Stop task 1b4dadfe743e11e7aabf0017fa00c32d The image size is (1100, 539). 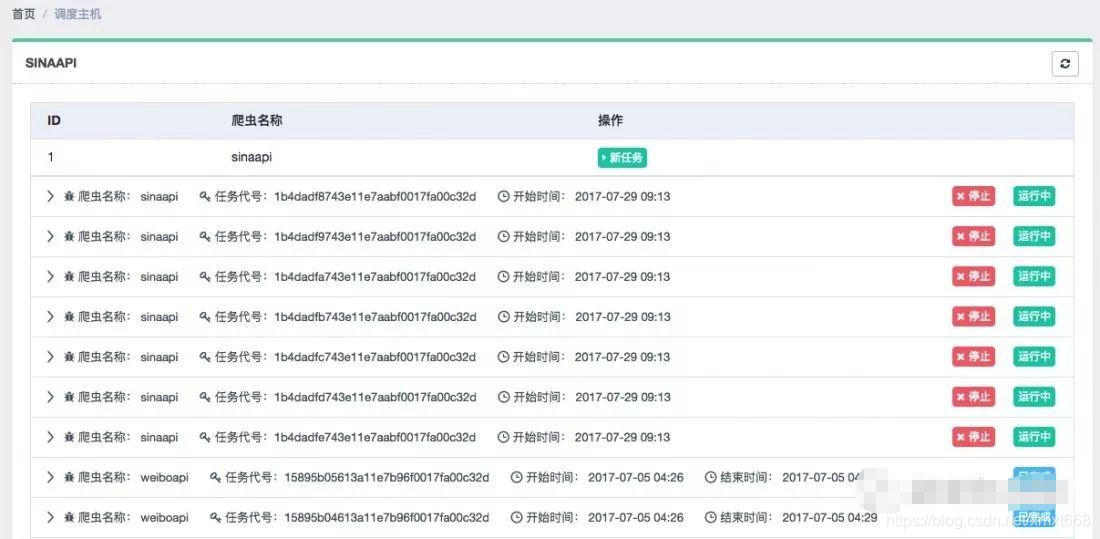pos(973,437)
